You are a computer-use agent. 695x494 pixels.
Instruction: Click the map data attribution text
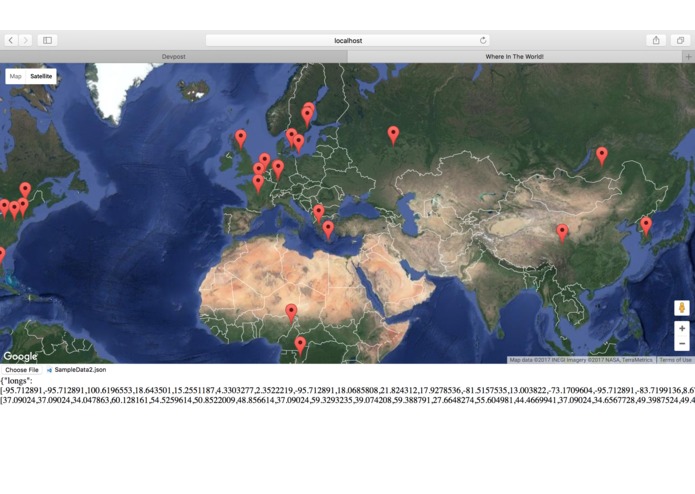click(x=581, y=360)
